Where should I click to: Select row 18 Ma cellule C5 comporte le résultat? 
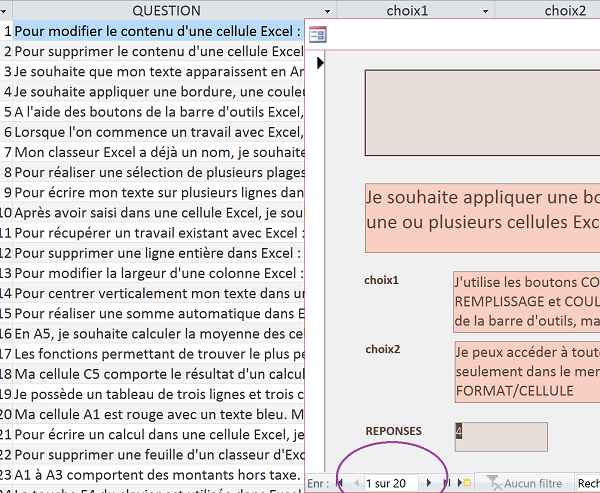click(x=158, y=374)
